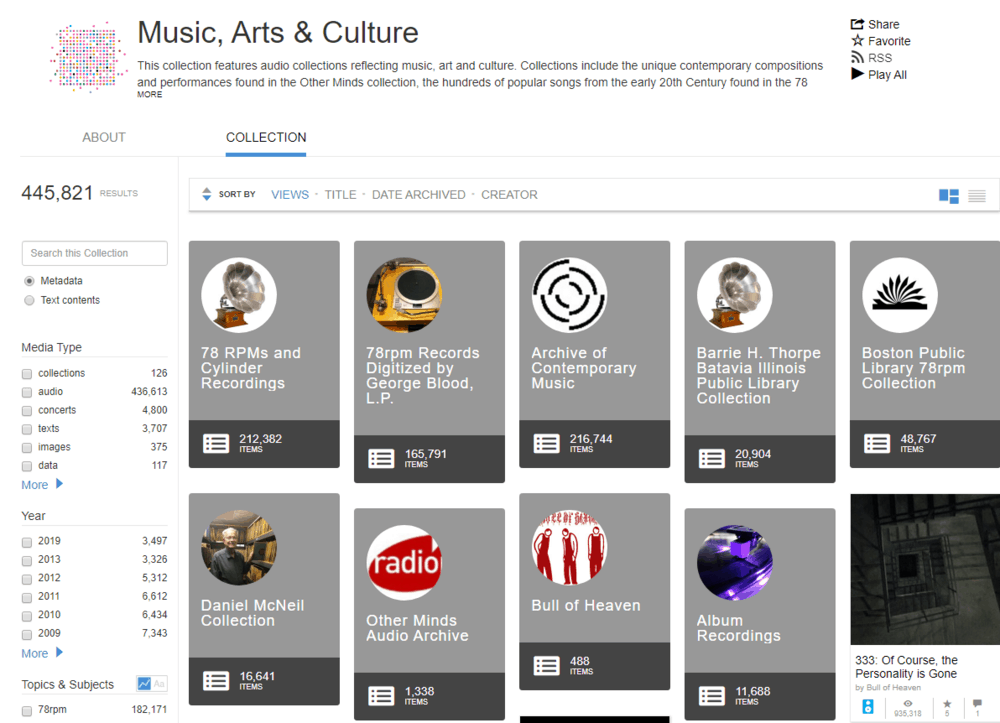Click Bull of Heaven red figures icon
This screenshot has width=1000, height=723.
tap(569, 547)
